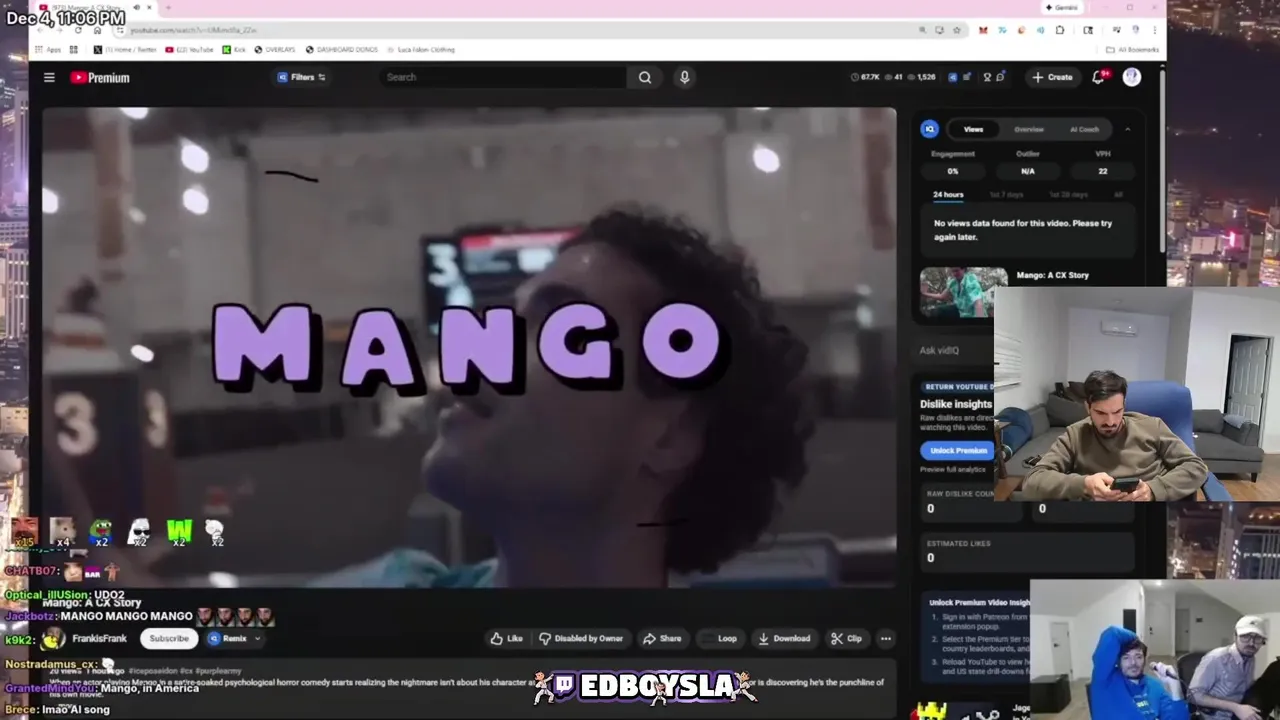
Task: Open the Kick bookmark
Action: pyautogui.click(x=234, y=49)
